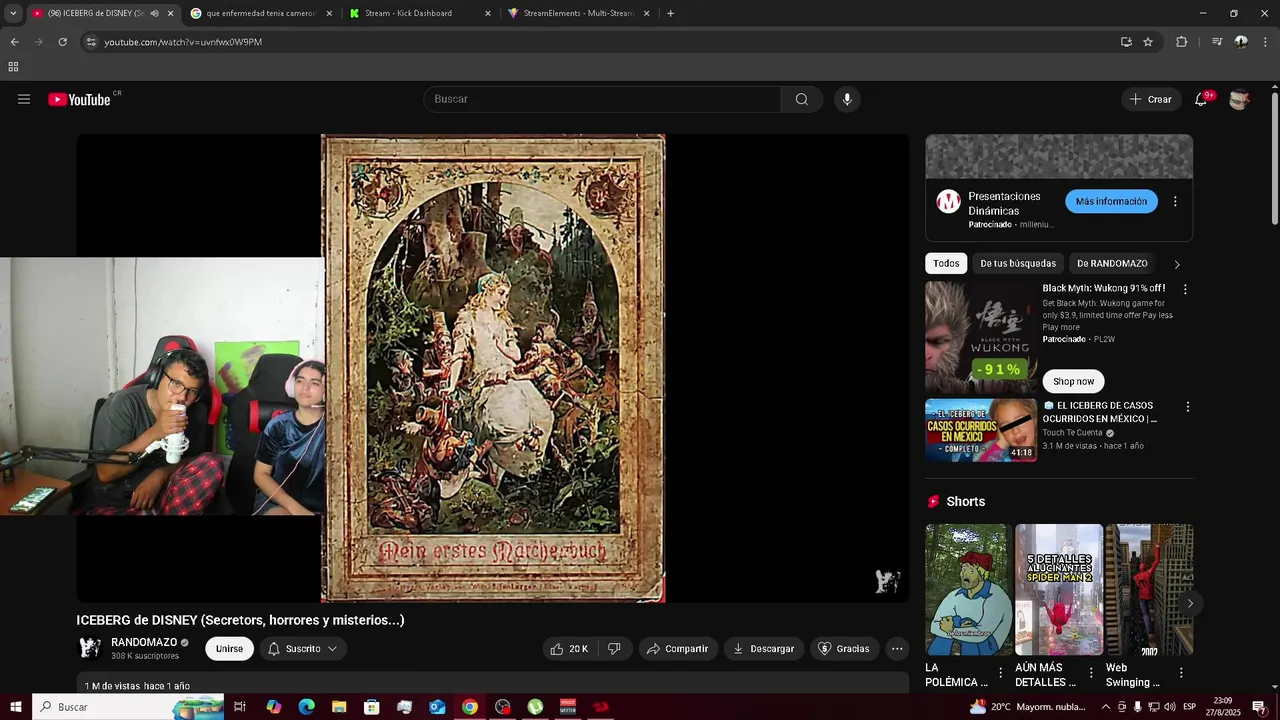Install or cast page icon in address bar

[x=1126, y=42]
